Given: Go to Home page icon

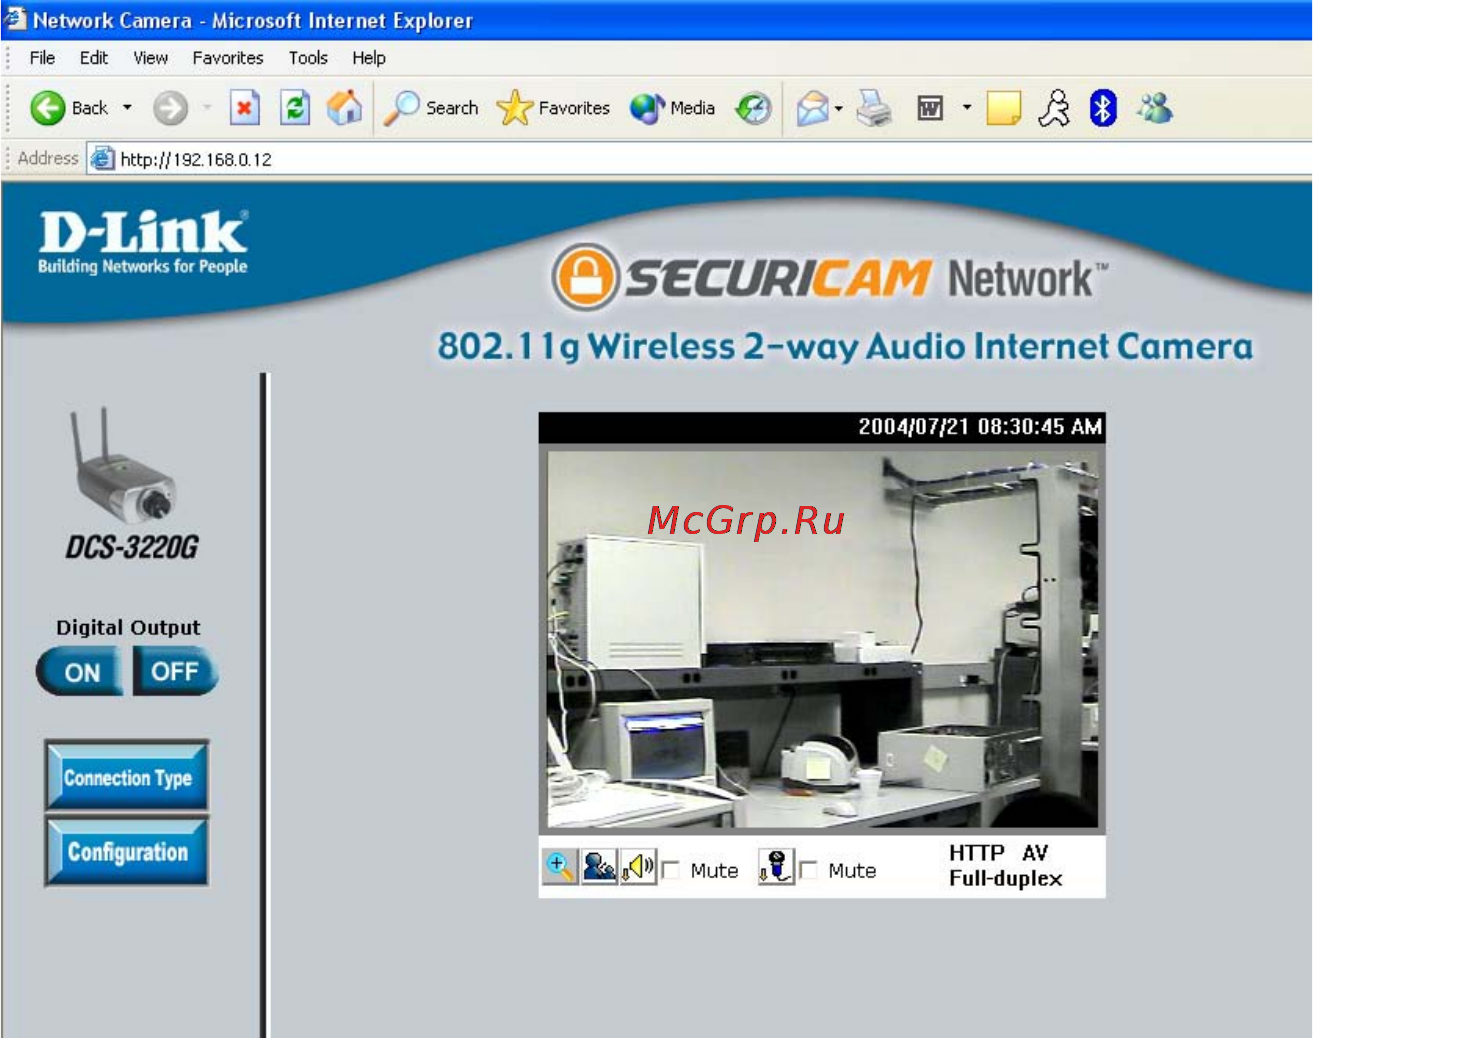Looking at the screenshot, I should tap(345, 108).
